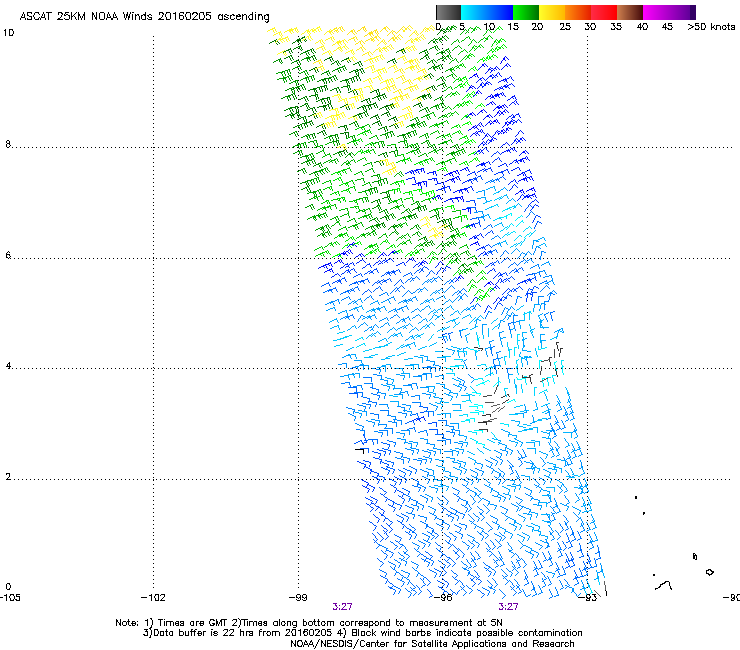Click the 'Data buffer is 22 hrs' note
740x650 pixels.
362,633
